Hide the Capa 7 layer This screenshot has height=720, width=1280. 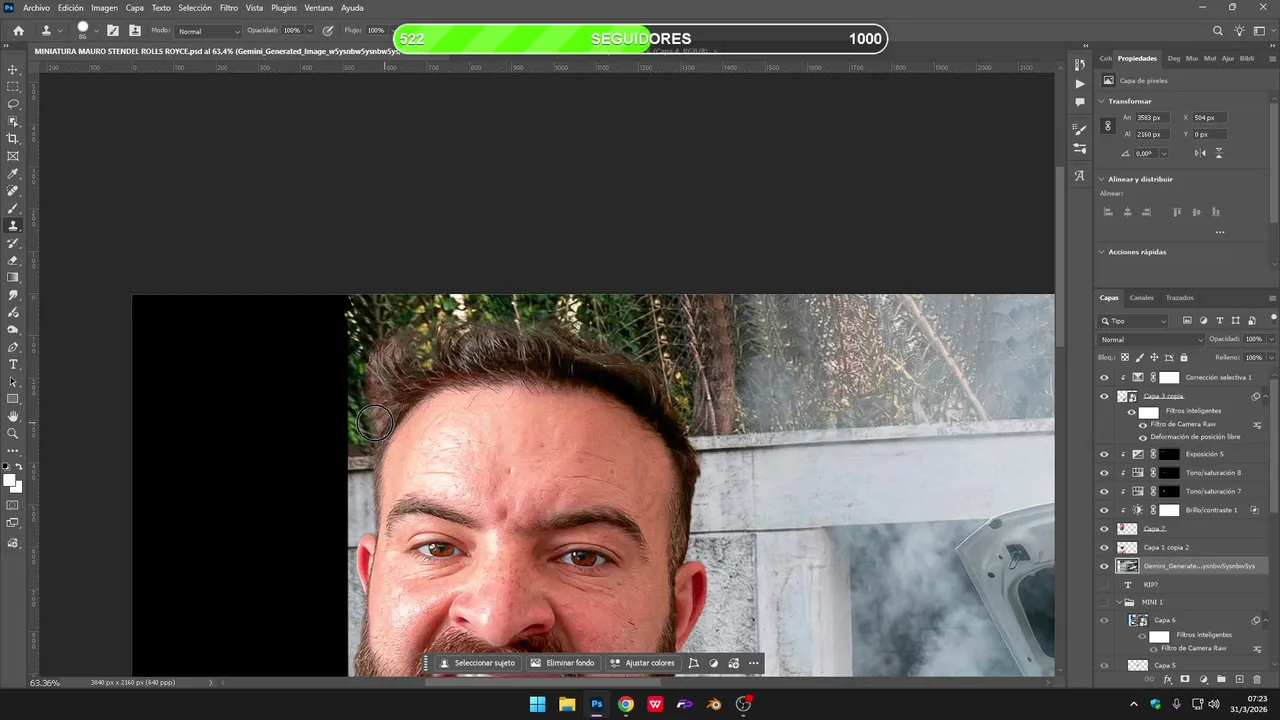(x=1104, y=529)
